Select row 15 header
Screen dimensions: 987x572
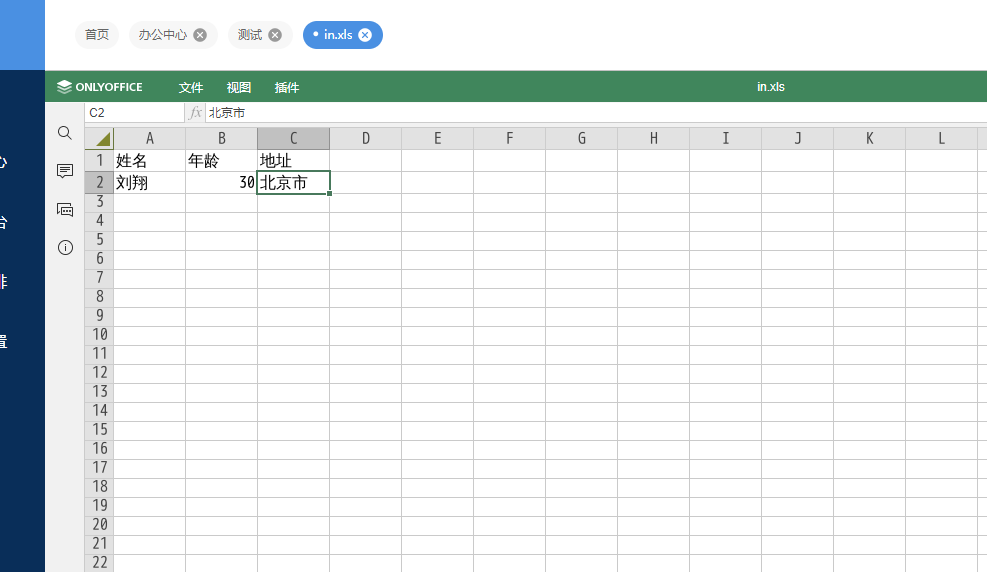click(x=99, y=430)
